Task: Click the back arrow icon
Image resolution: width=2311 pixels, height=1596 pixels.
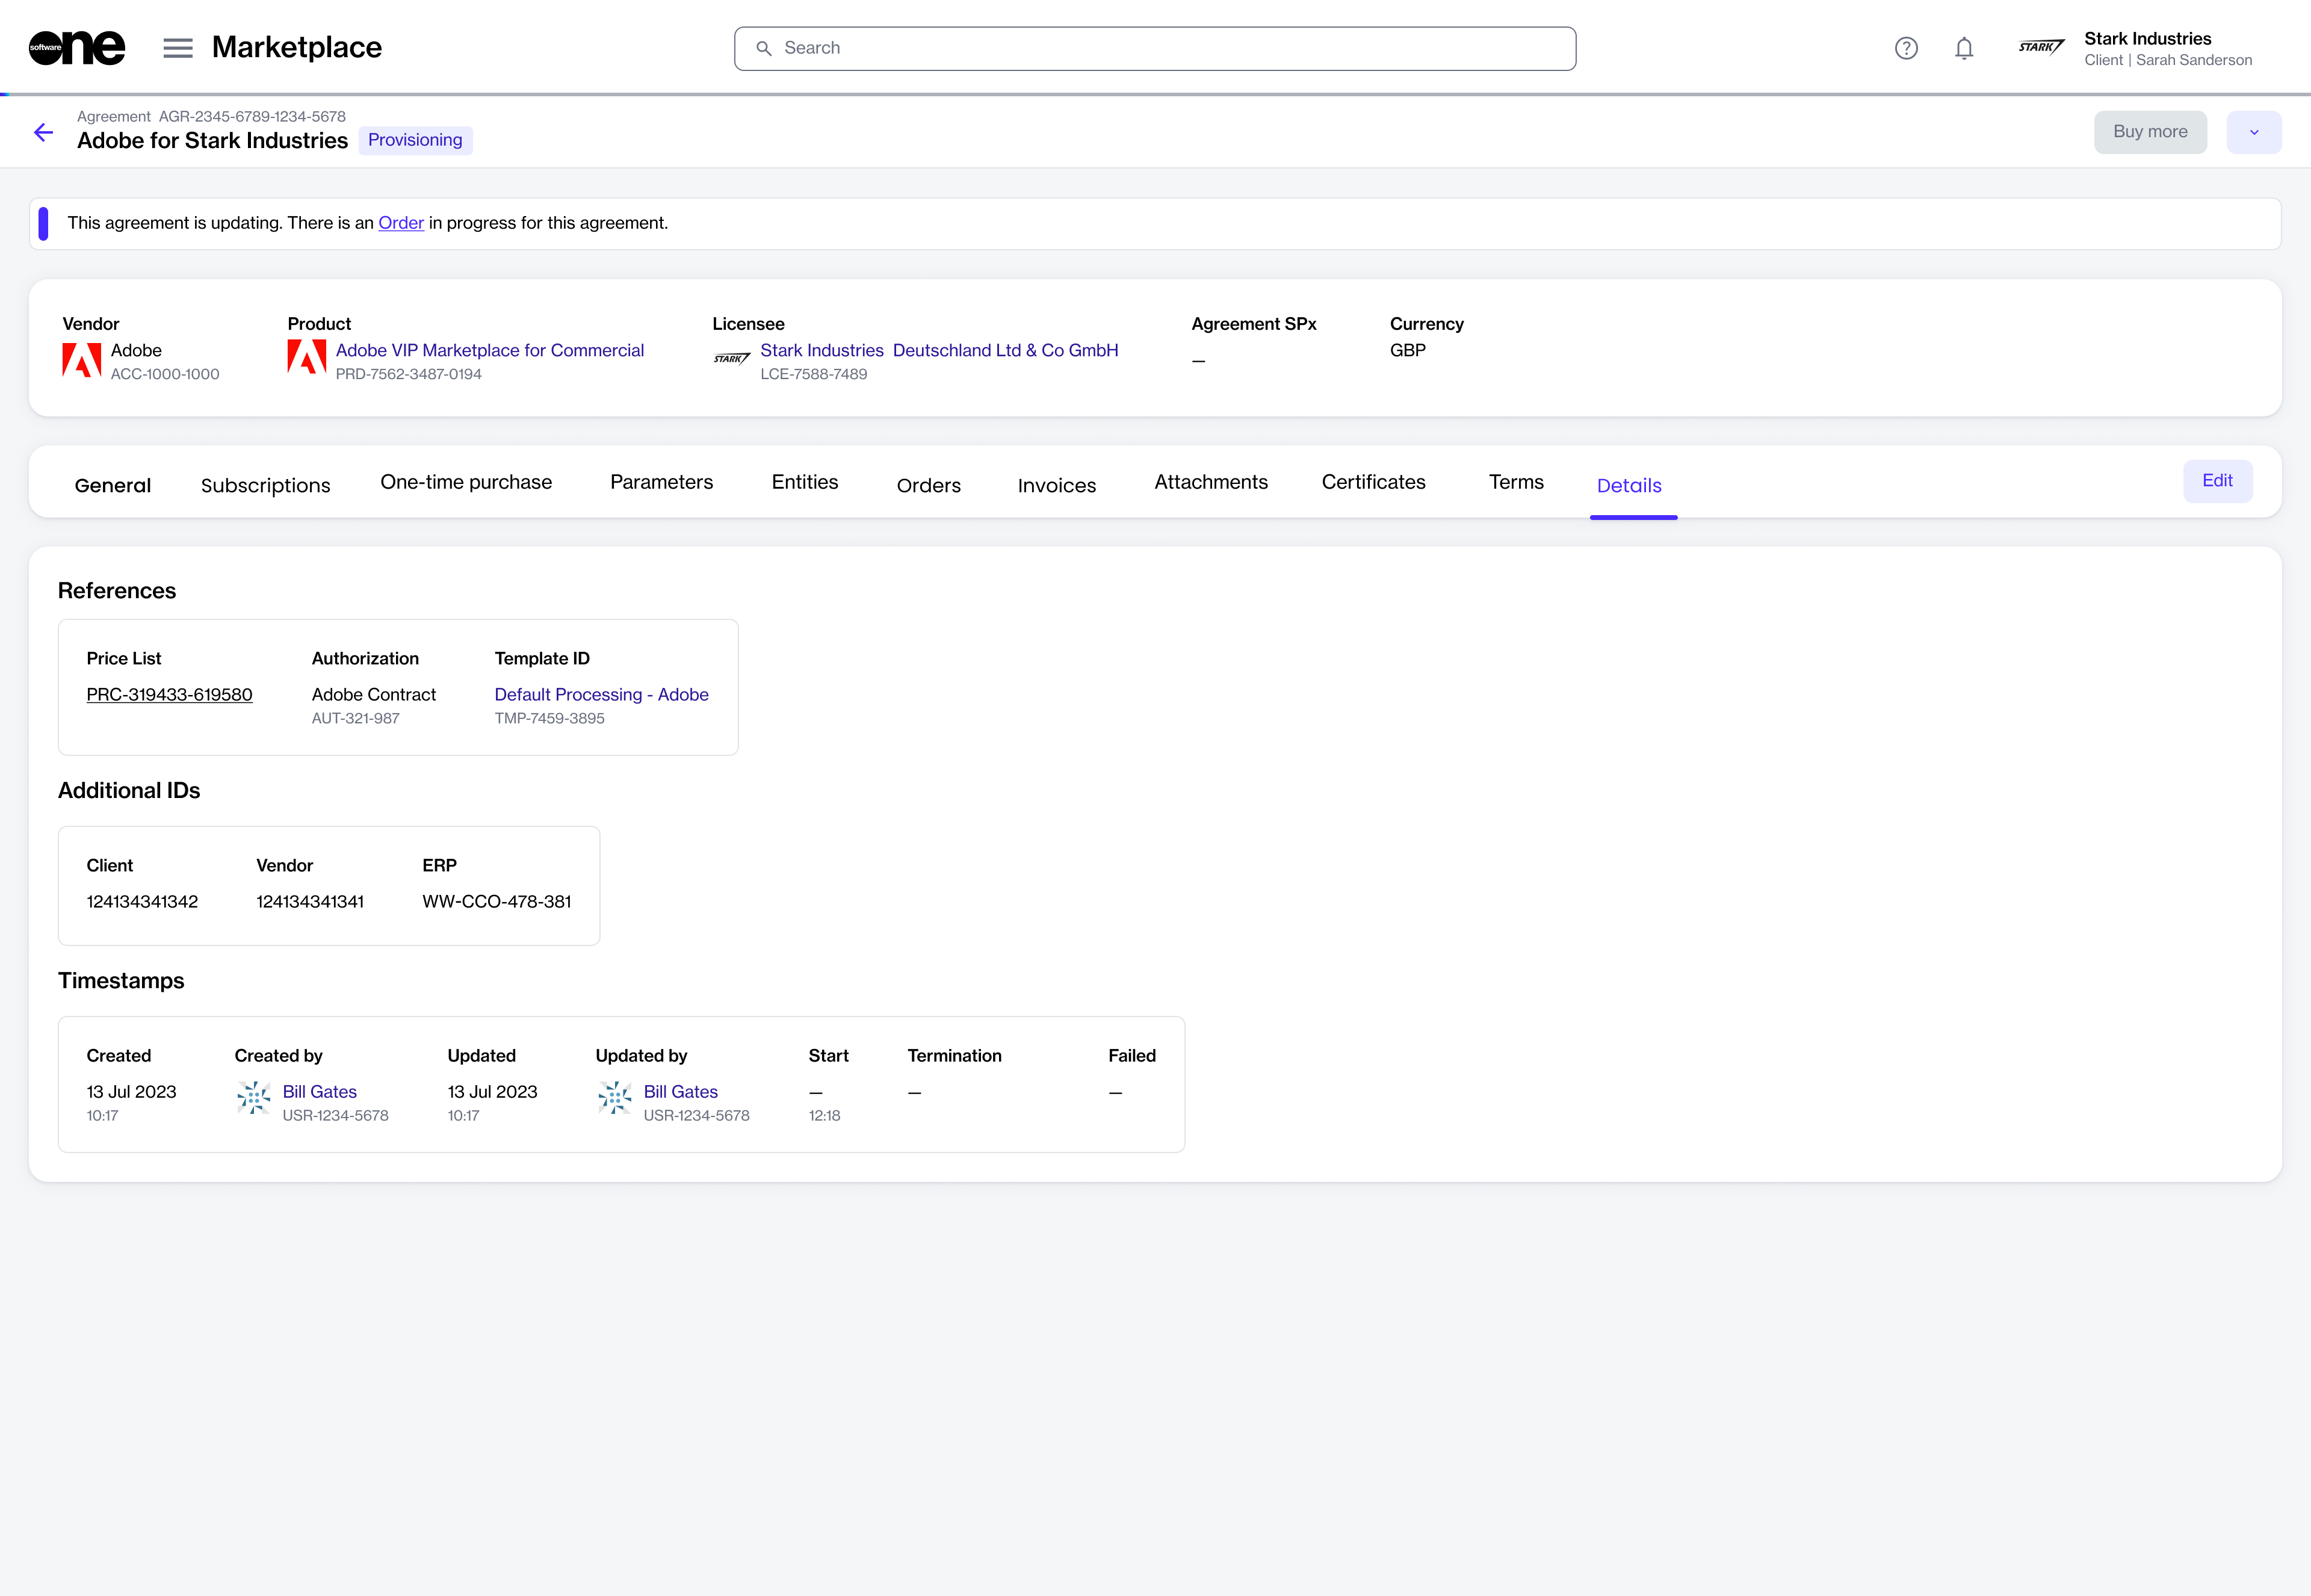Action: tap(43, 132)
